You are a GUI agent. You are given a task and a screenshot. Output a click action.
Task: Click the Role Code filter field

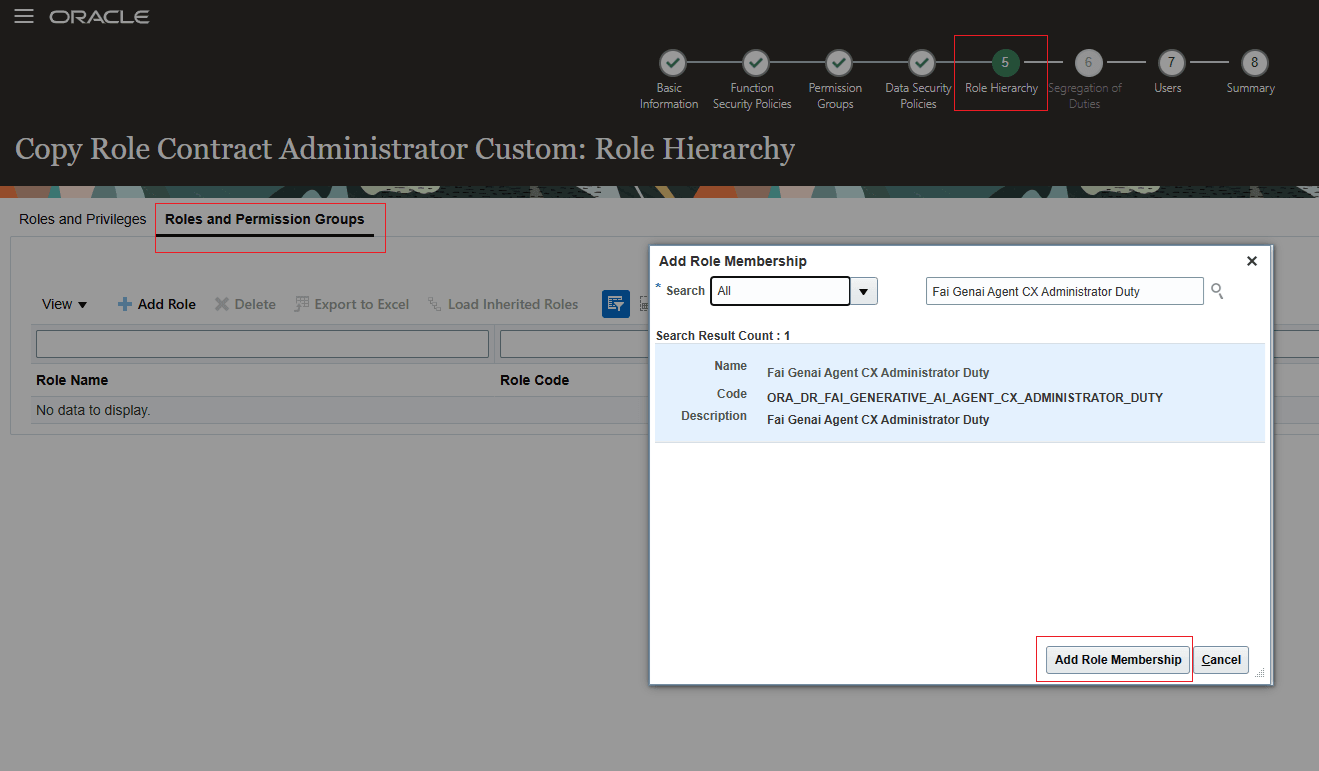coord(575,344)
